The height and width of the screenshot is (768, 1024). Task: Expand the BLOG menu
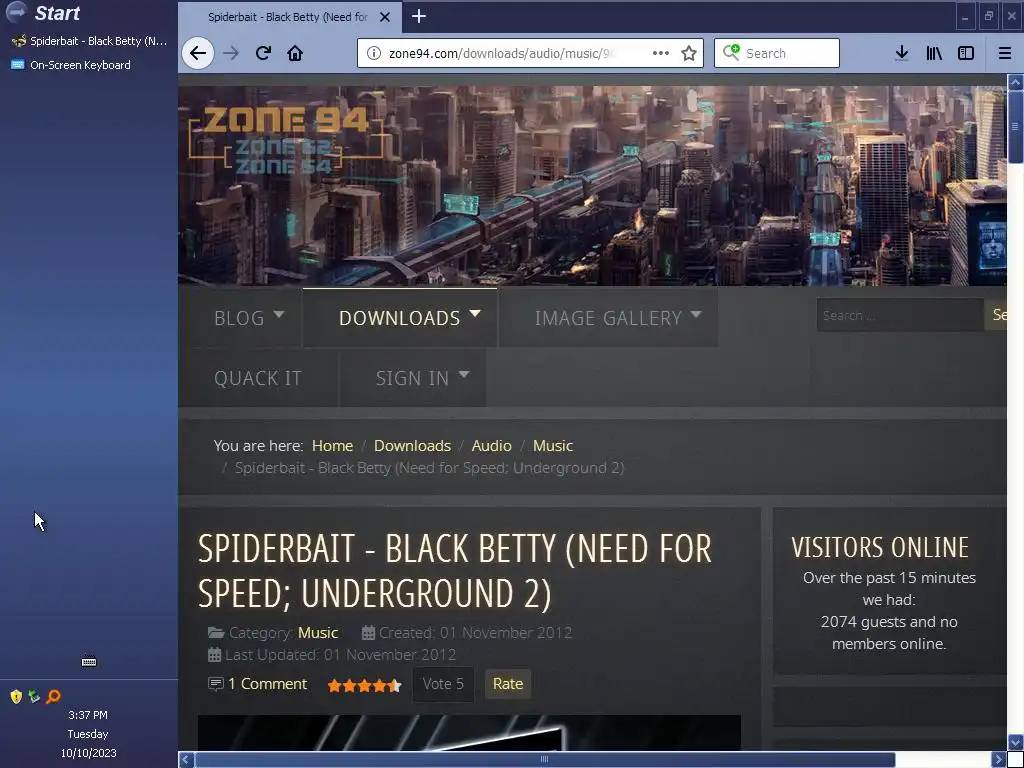[x=249, y=317]
